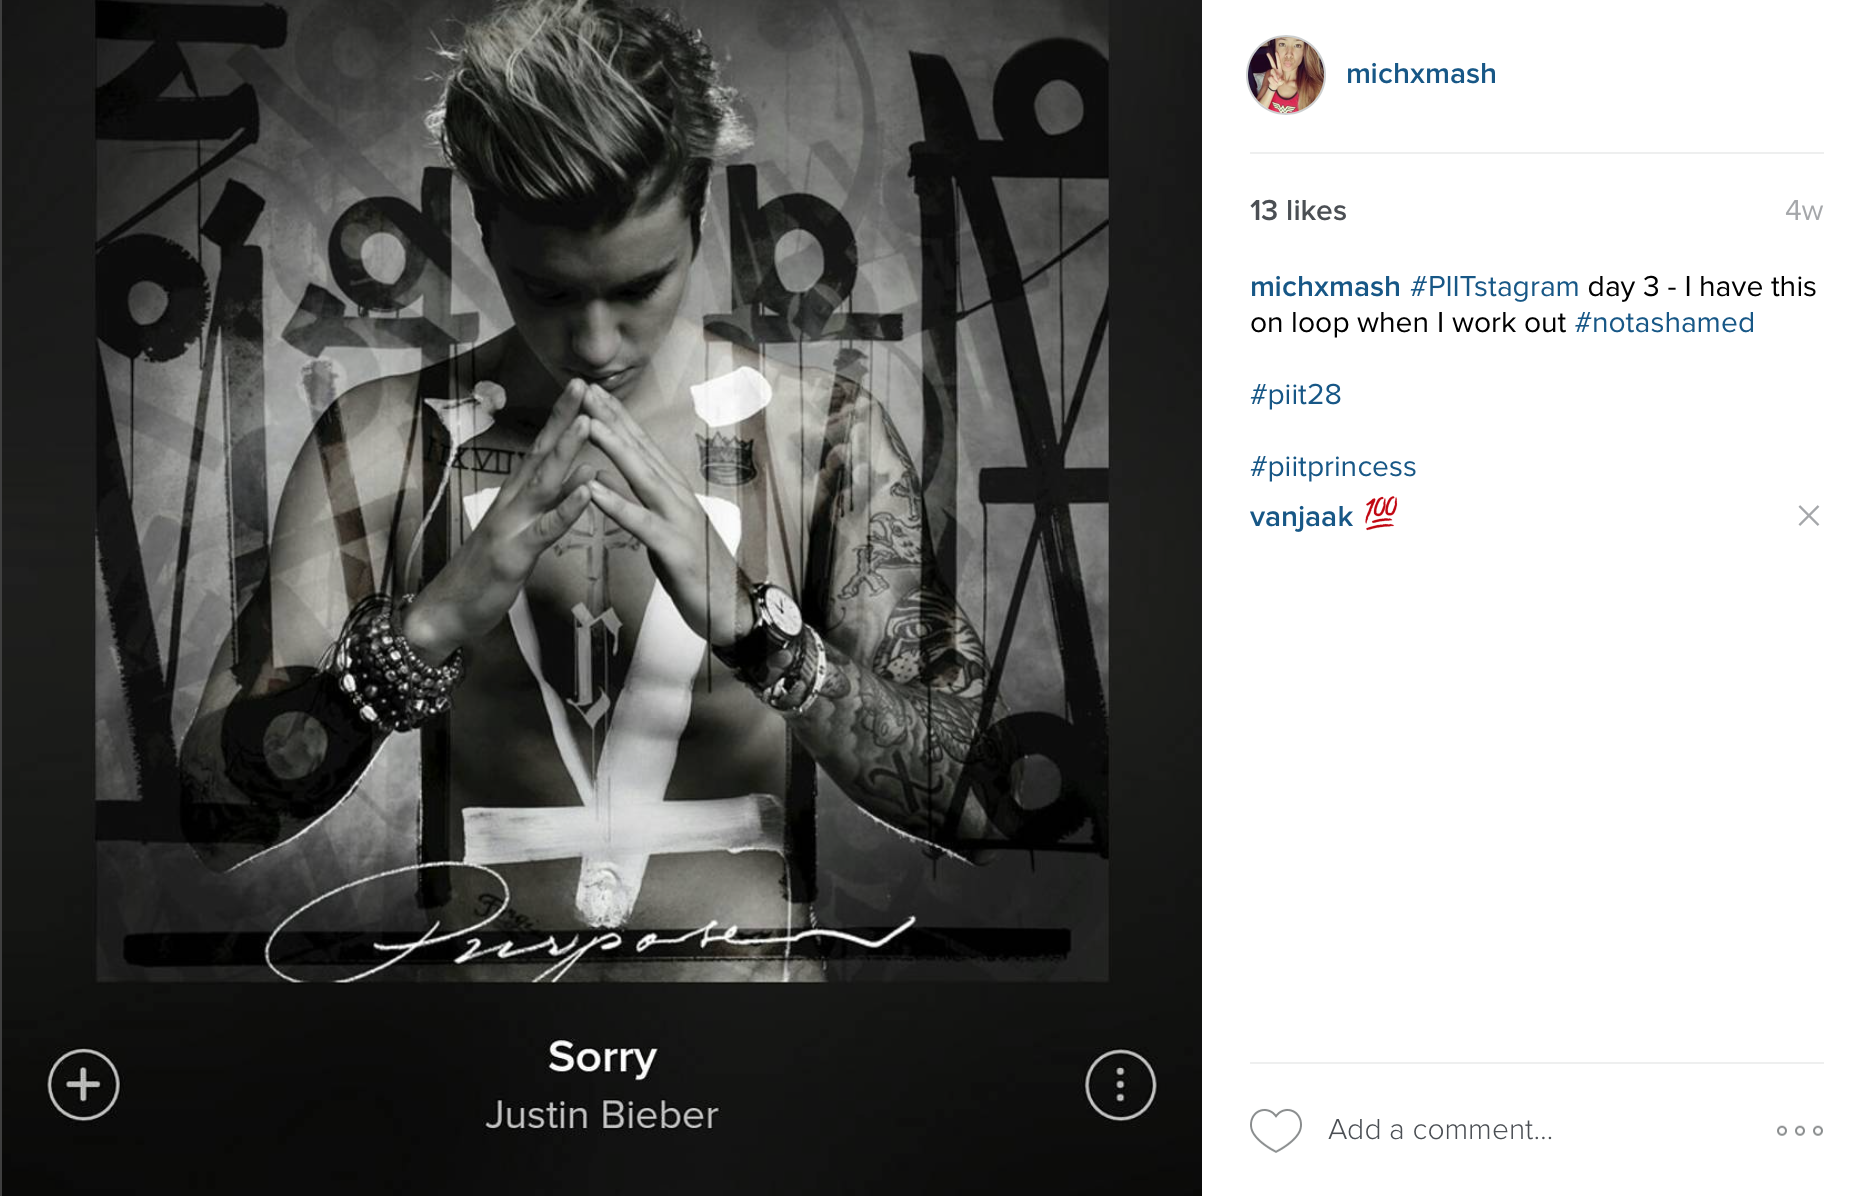Viewport: 1870px width, 1196px height.
Task: Open the post's three-circle more options
Action: point(1799,1130)
